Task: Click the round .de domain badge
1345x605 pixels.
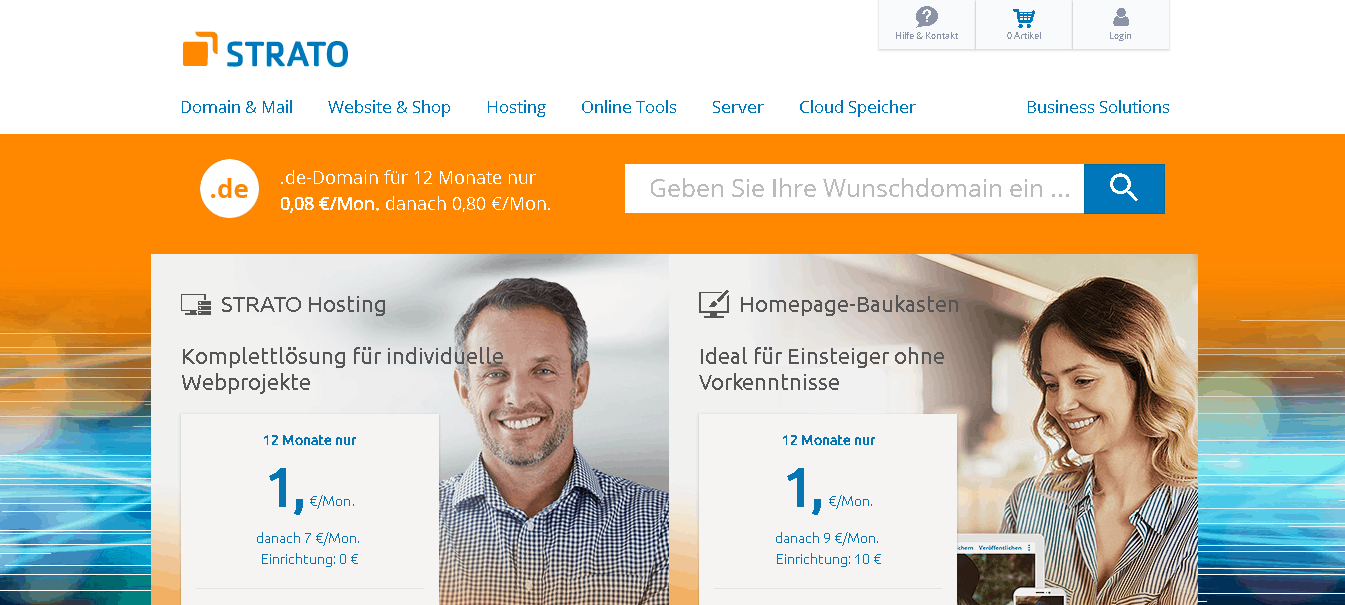Action: [230, 188]
